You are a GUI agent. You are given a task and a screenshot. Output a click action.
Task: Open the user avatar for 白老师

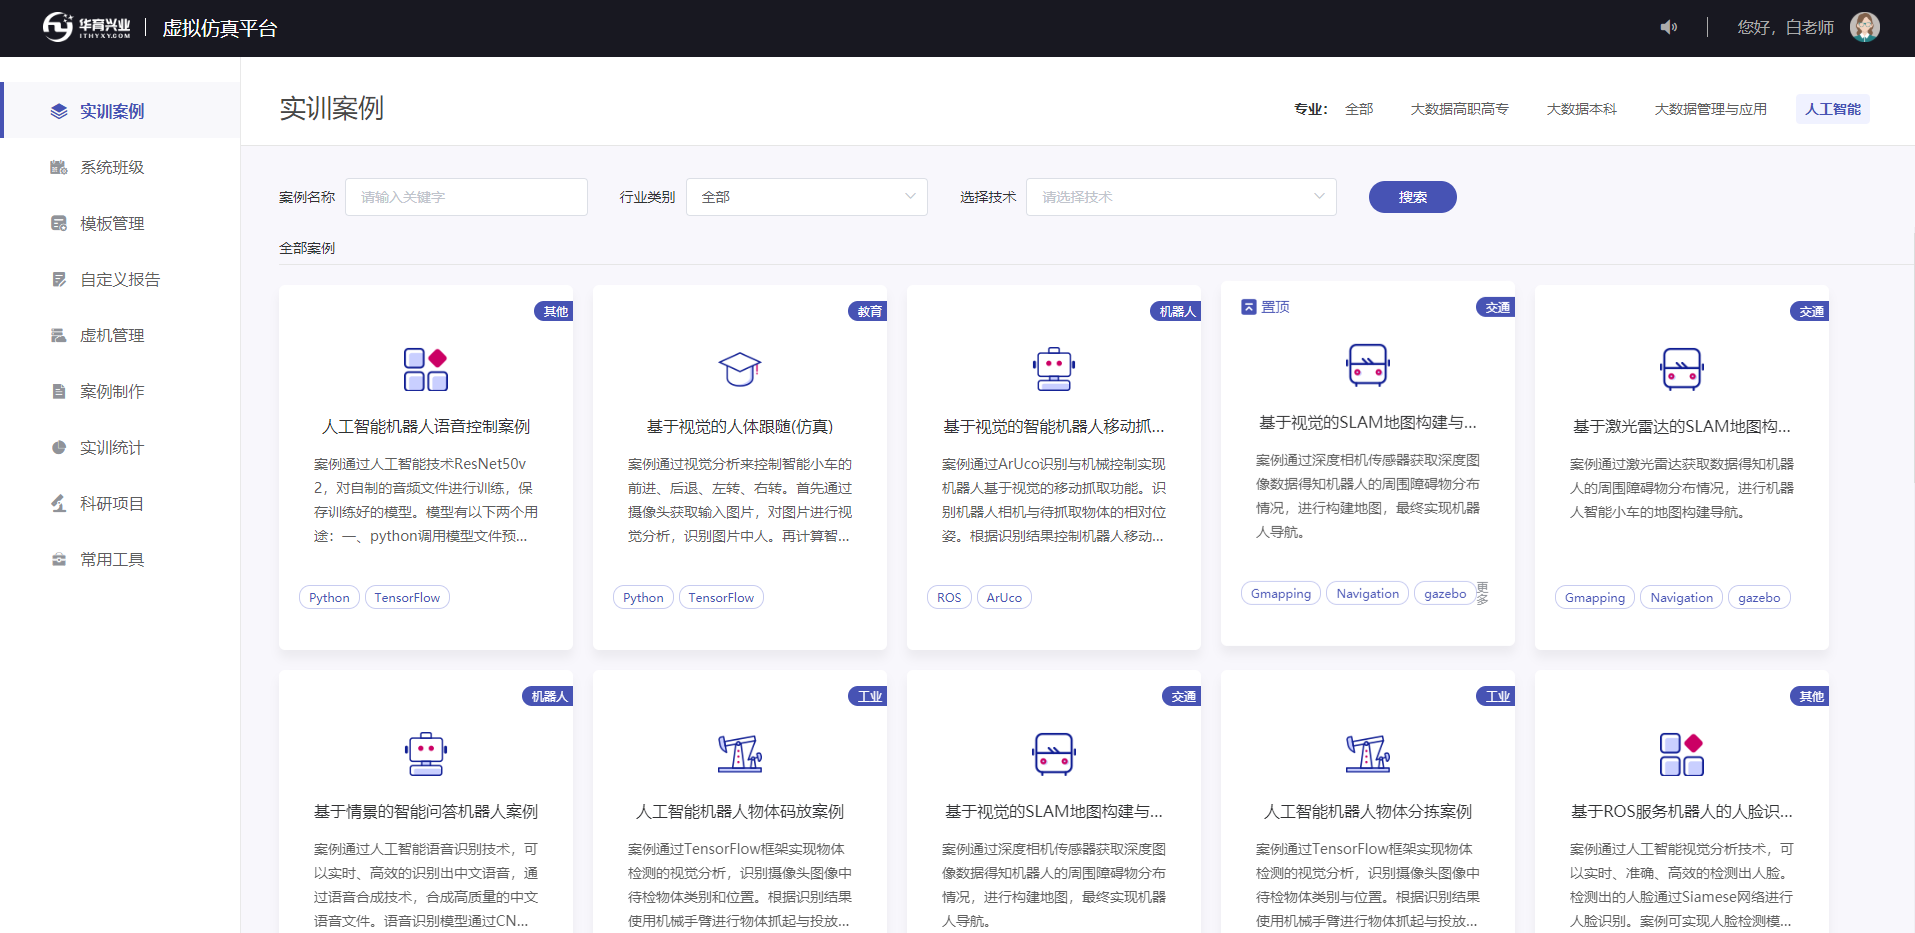[x=1864, y=27]
